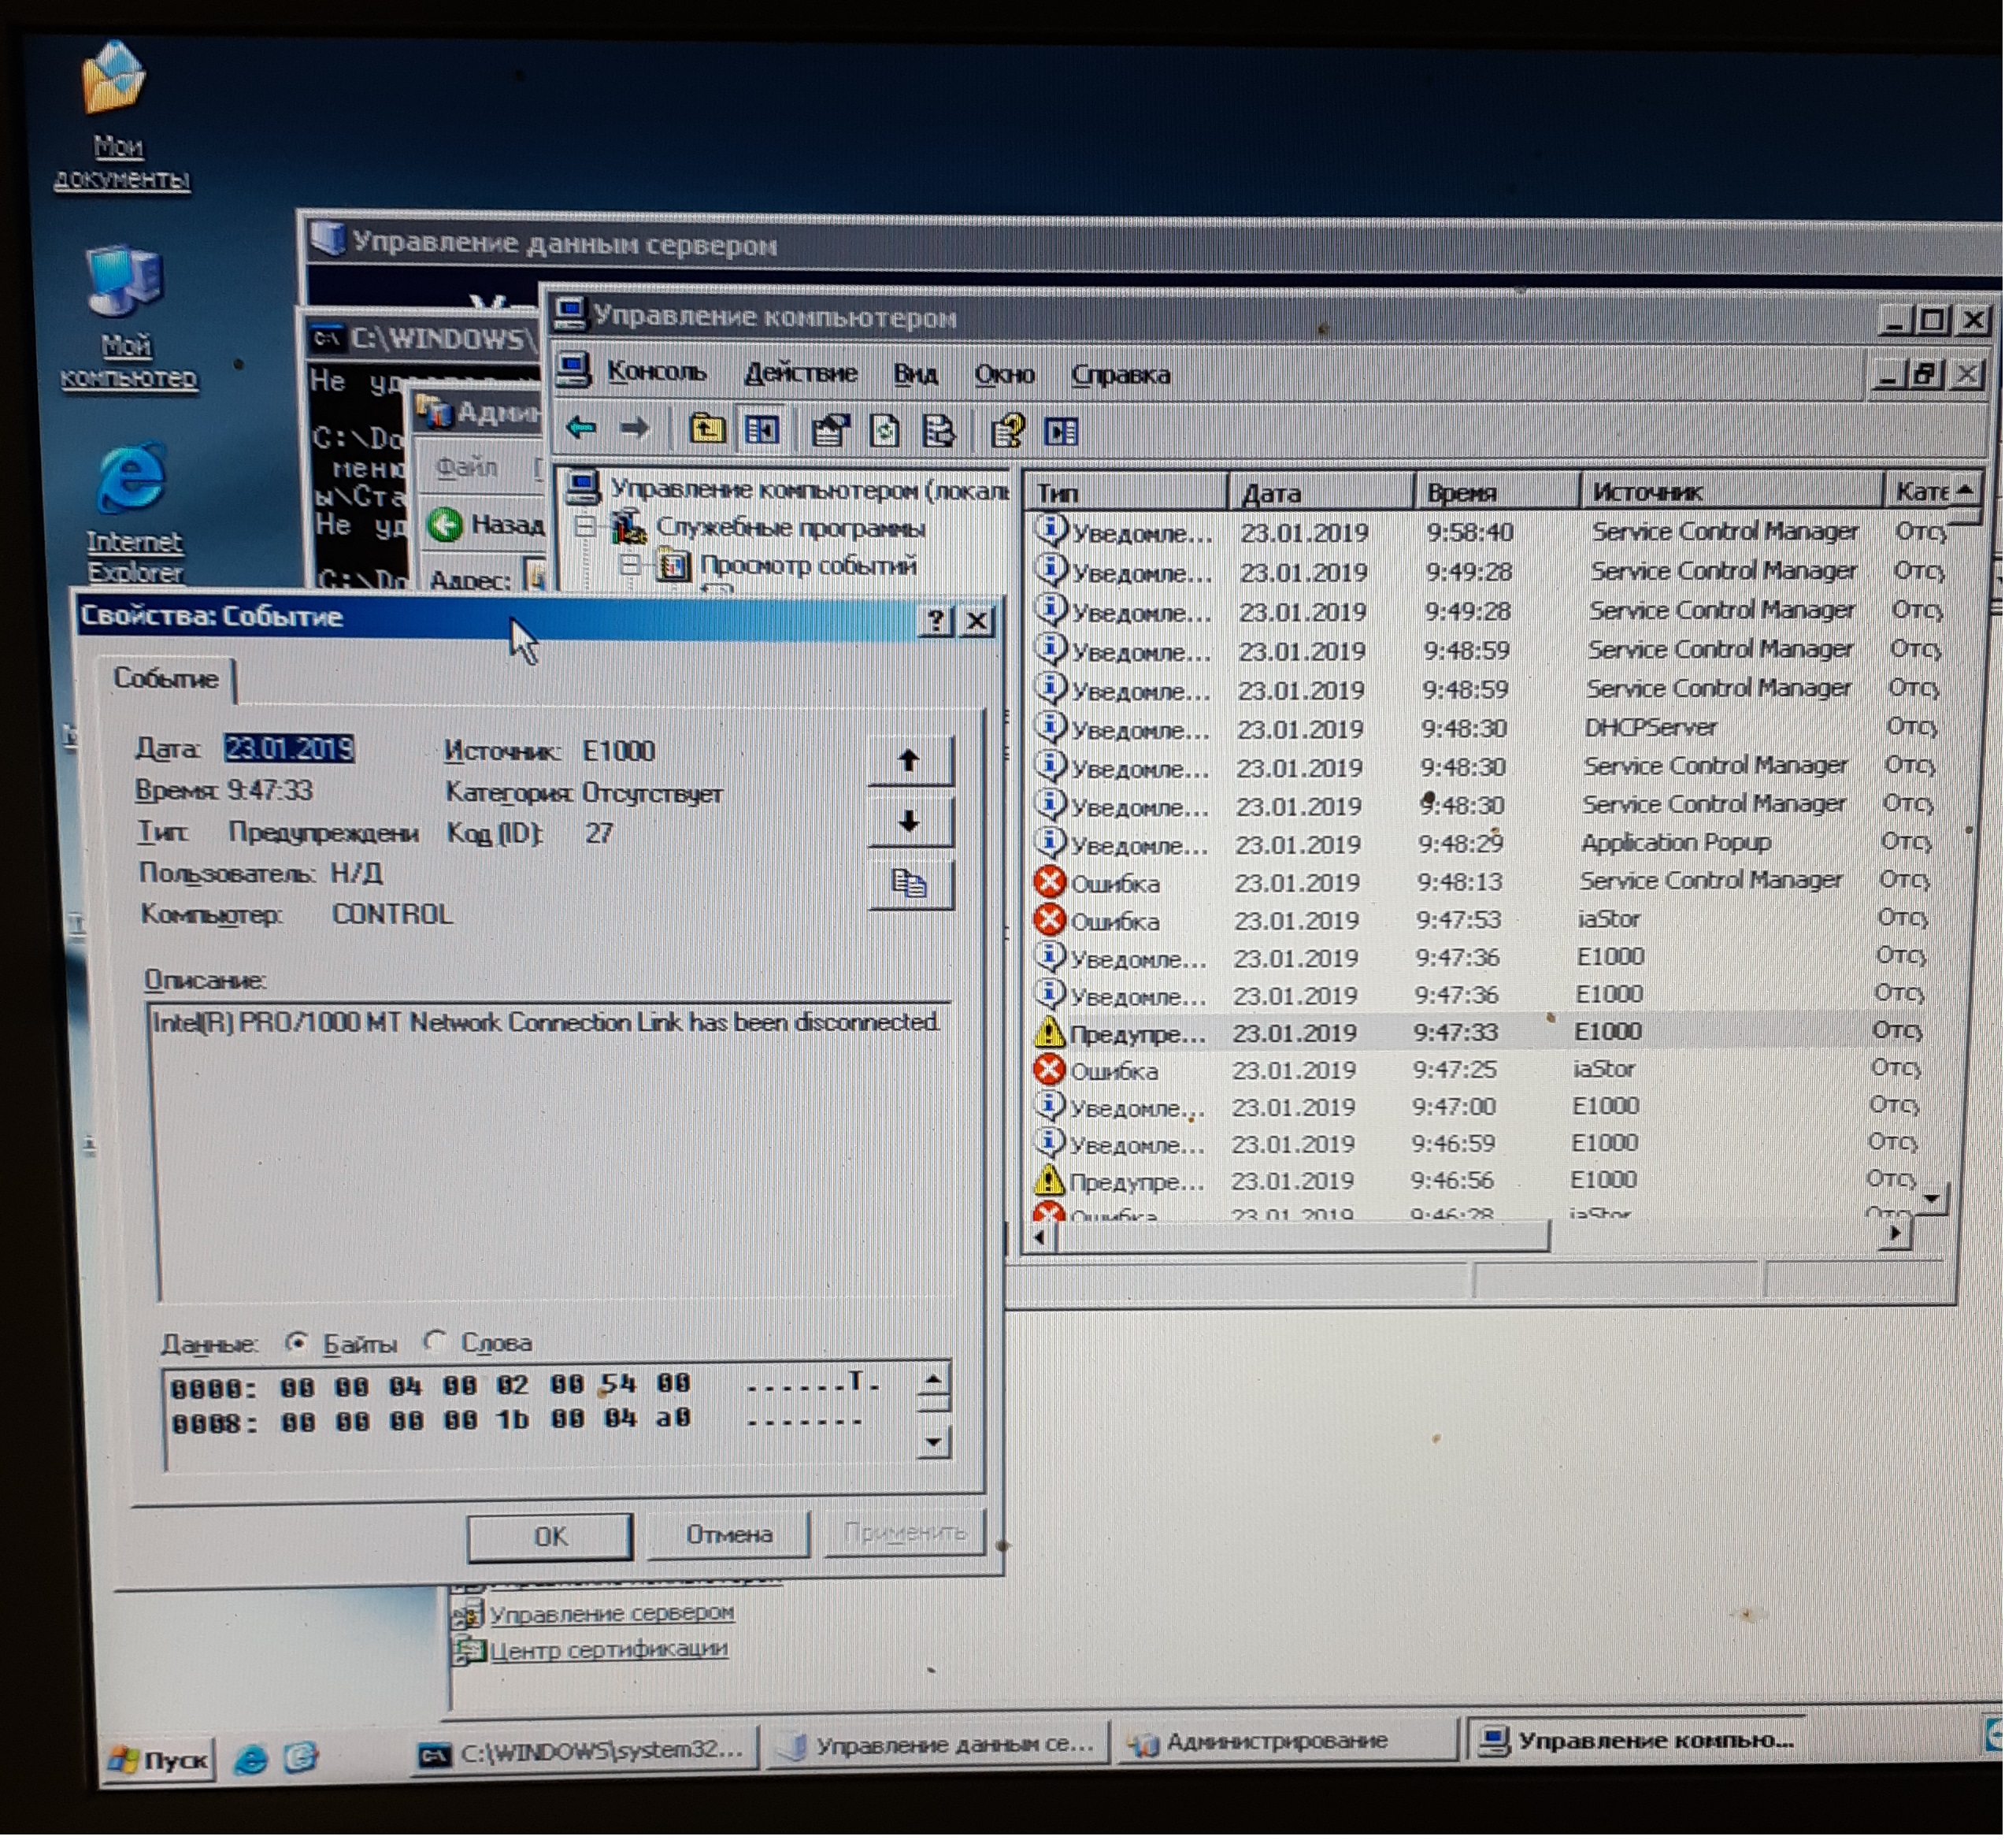Image resolution: width=2016 pixels, height=1840 pixels.
Task: Click the error icon of the 9:48:13 event
Action: click(1050, 883)
